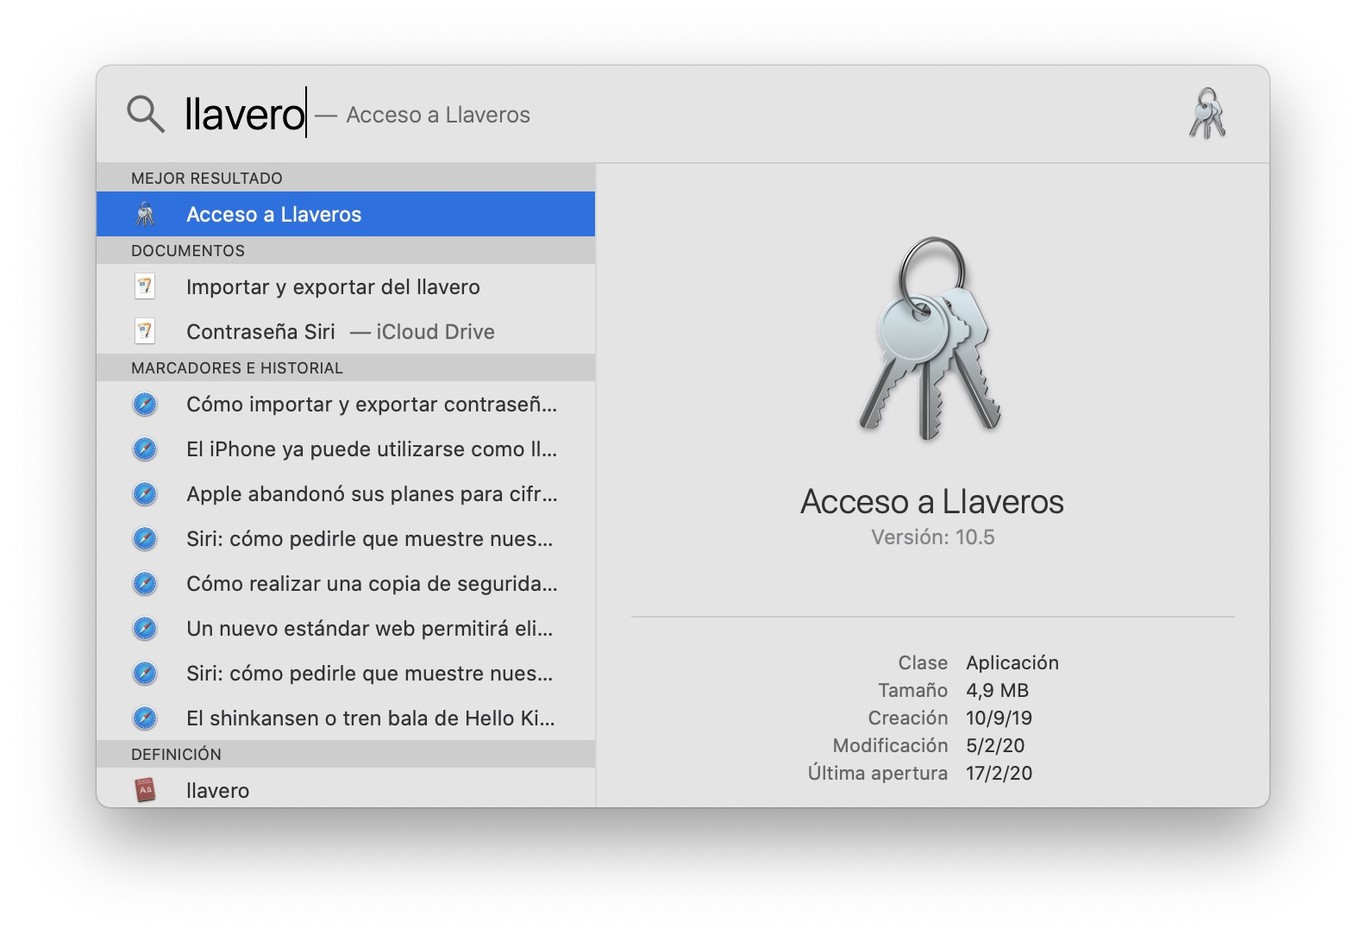Open document 'Importar y exportar del llavero'
The image size is (1366, 935).
pyautogui.click(x=346, y=287)
